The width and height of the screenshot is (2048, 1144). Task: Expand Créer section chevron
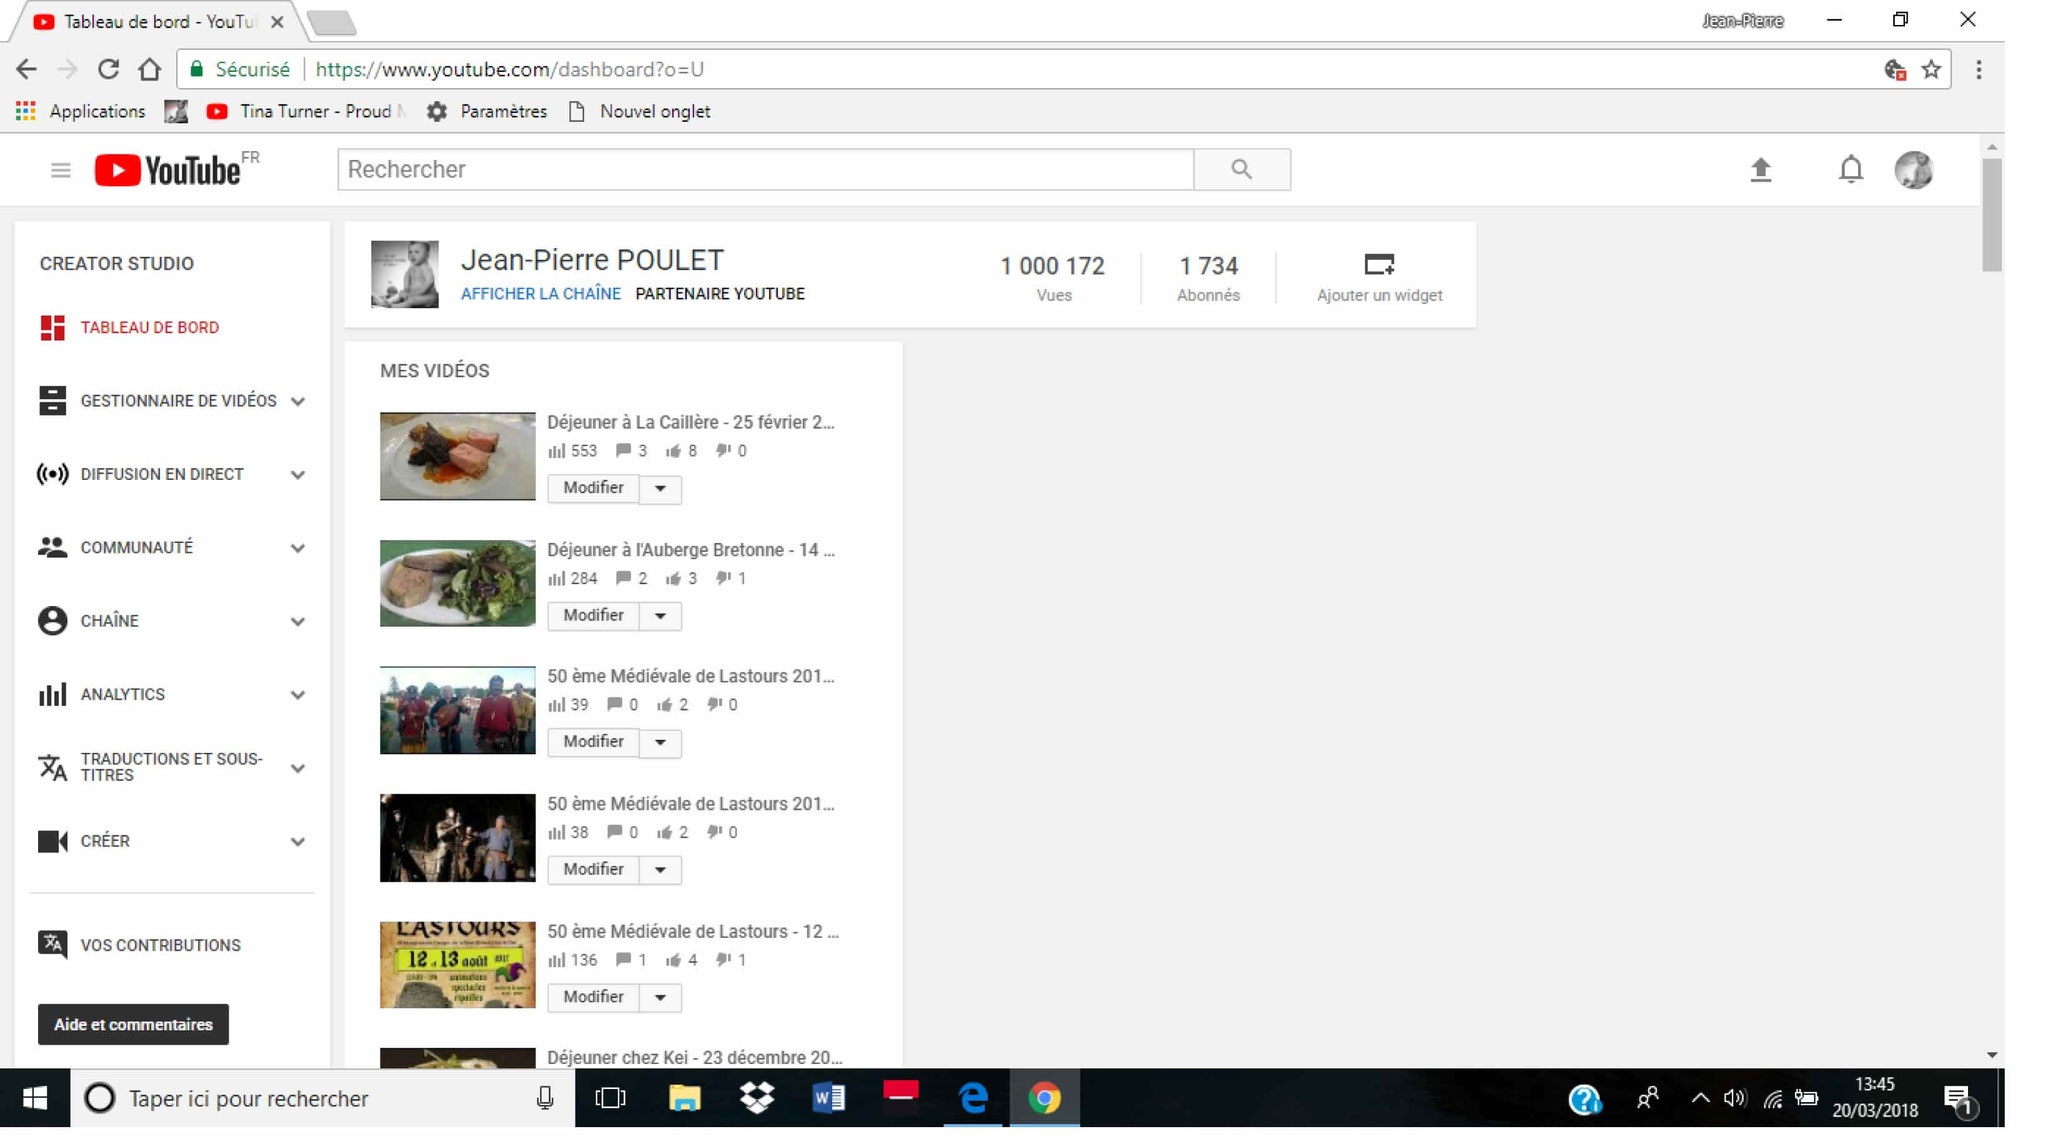coord(297,842)
